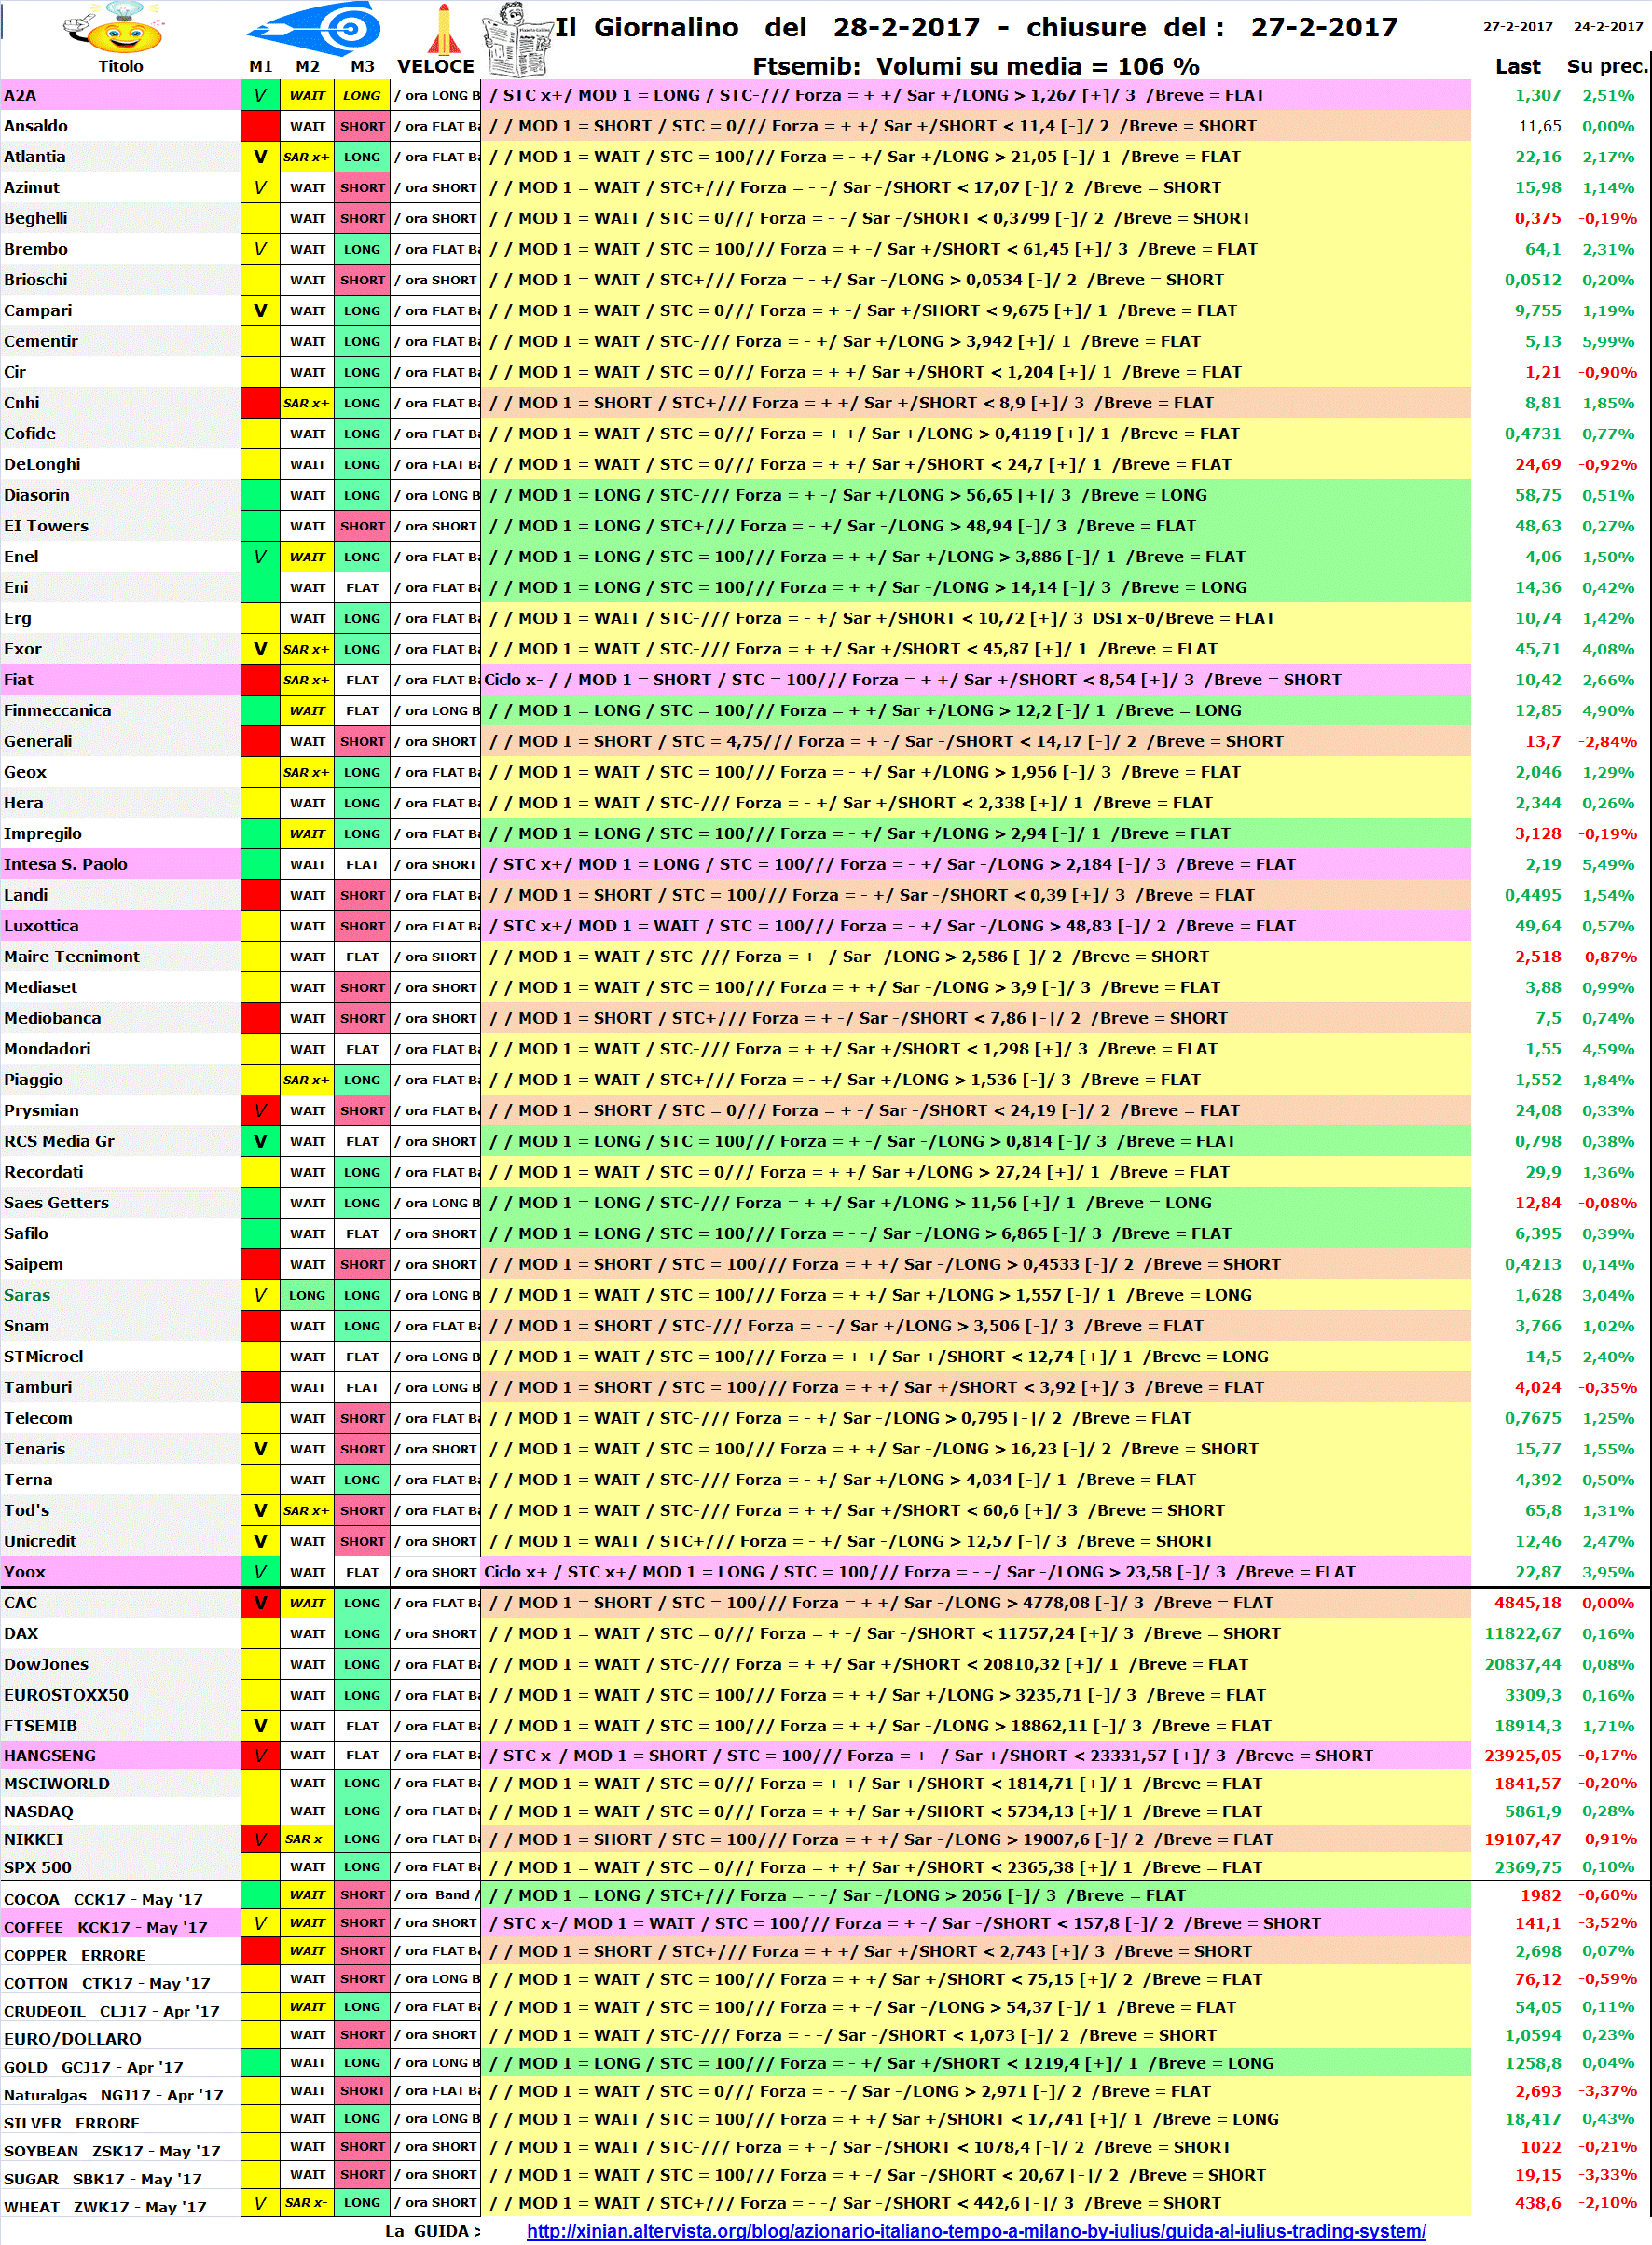The height and width of the screenshot is (2245, 1652).
Task: Click the 'La GUIDA >' label
Action: pyautogui.click(x=433, y=2231)
